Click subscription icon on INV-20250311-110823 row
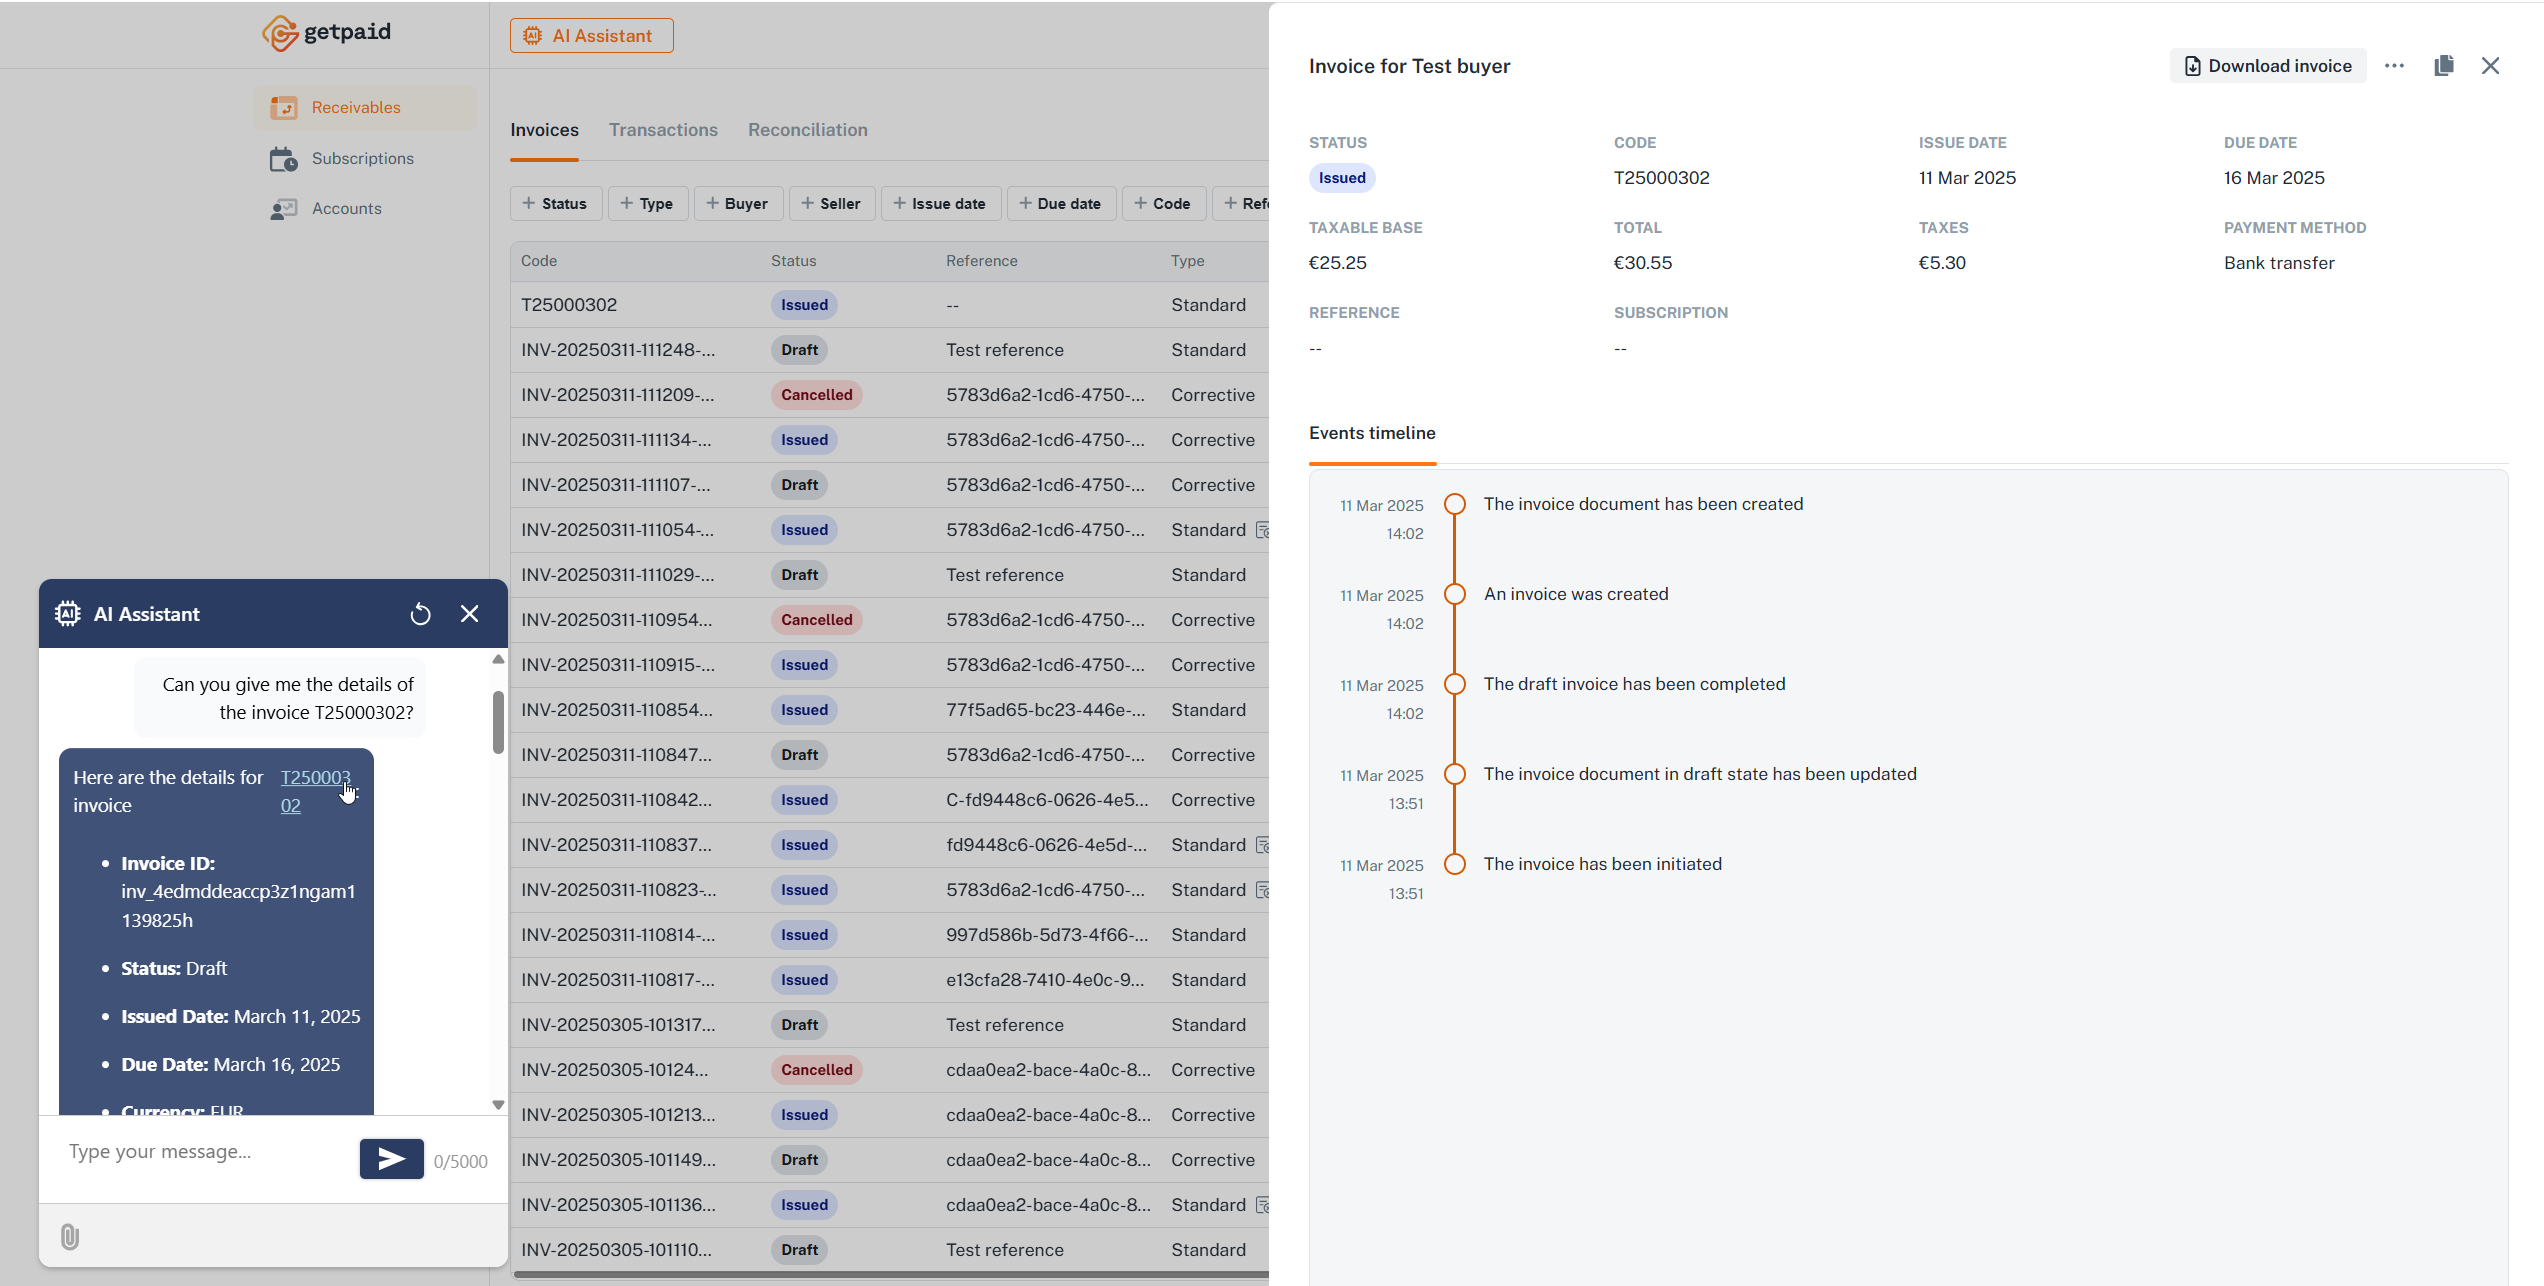 click(1263, 890)
